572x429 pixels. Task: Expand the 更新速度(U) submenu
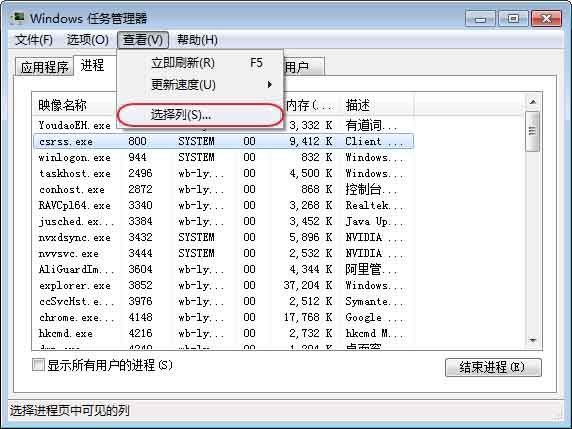200,85
